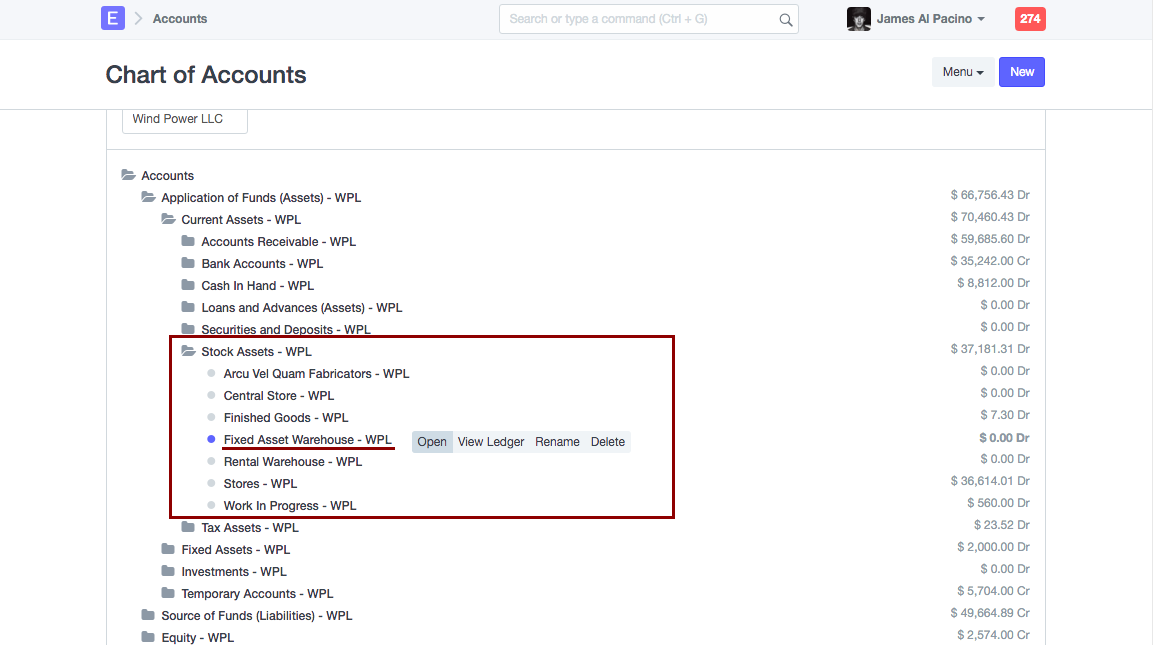The image size is (1153, 645).
Task: Click the Cash In Hand folder icon
Action: pyautogui.click(x=188, y=285)
